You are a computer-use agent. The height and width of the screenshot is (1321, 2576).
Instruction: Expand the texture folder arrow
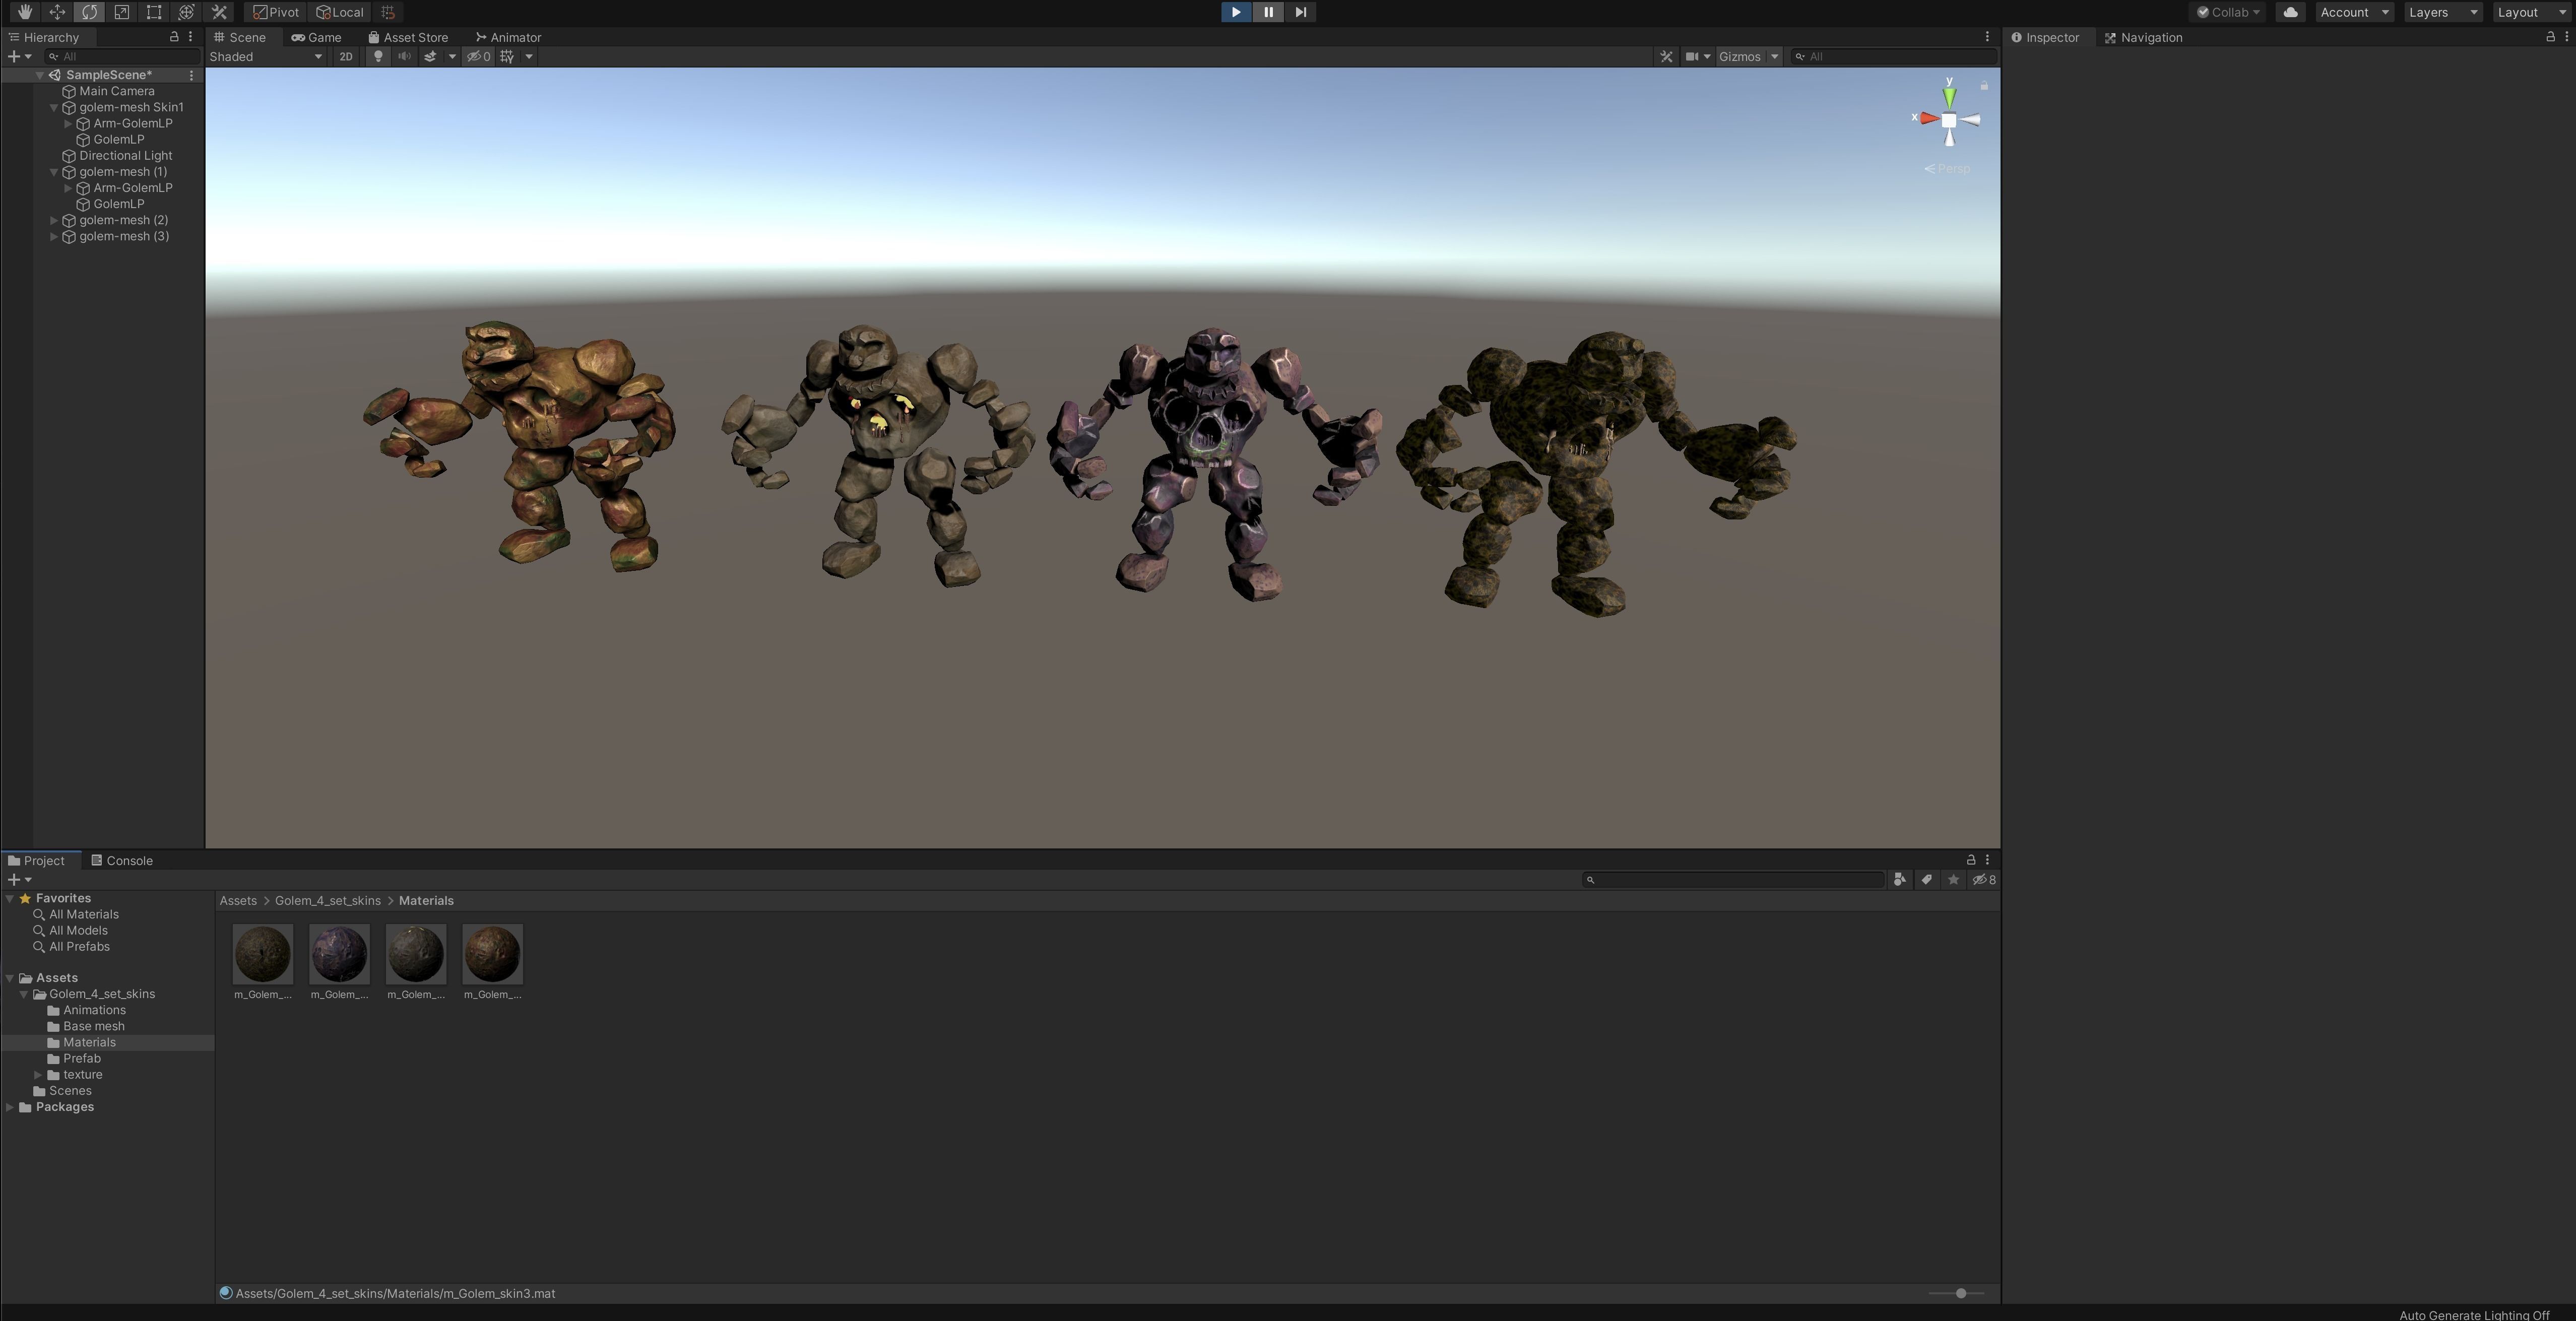click(38, 1075)
